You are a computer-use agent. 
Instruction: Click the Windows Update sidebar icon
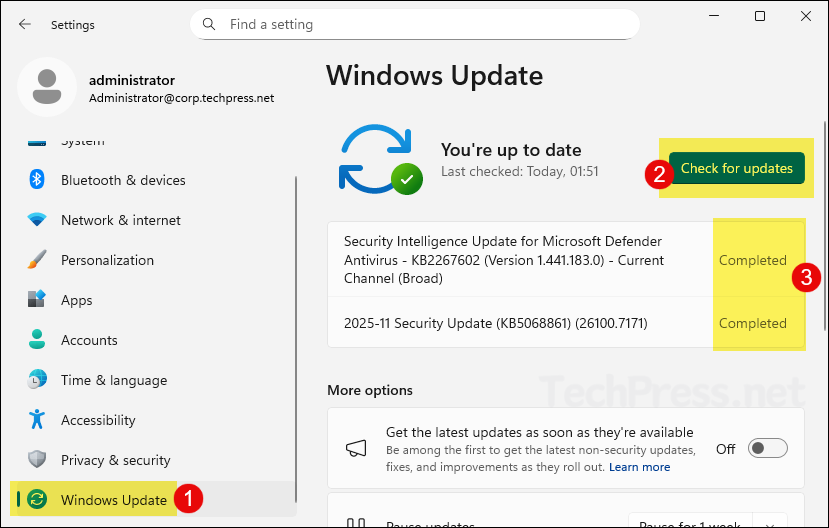tap(37, 499)
